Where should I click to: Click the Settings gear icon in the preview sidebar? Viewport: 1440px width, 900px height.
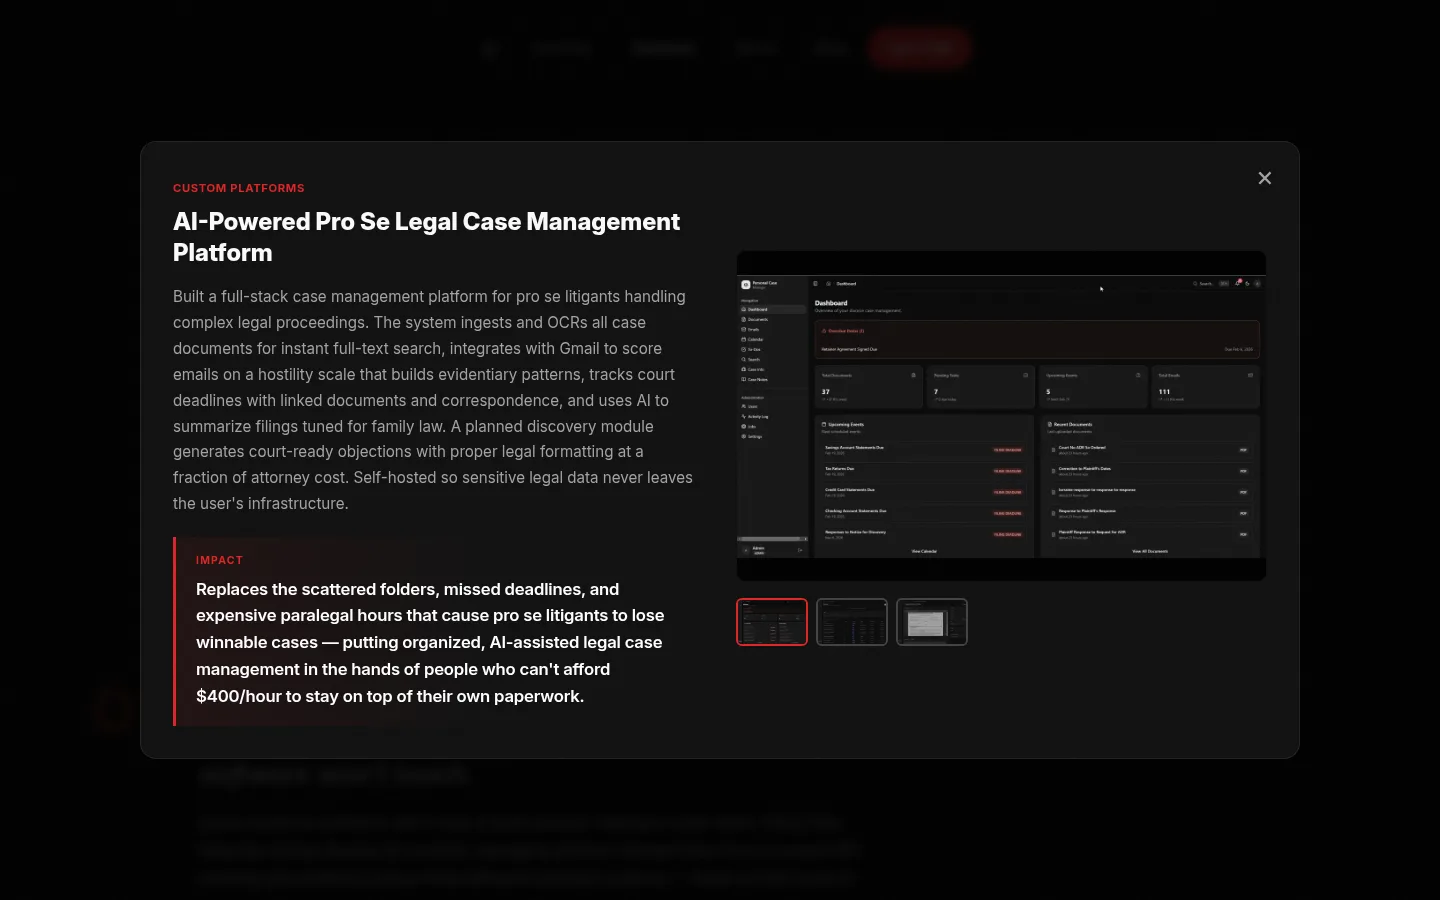(x=744, y=437)
